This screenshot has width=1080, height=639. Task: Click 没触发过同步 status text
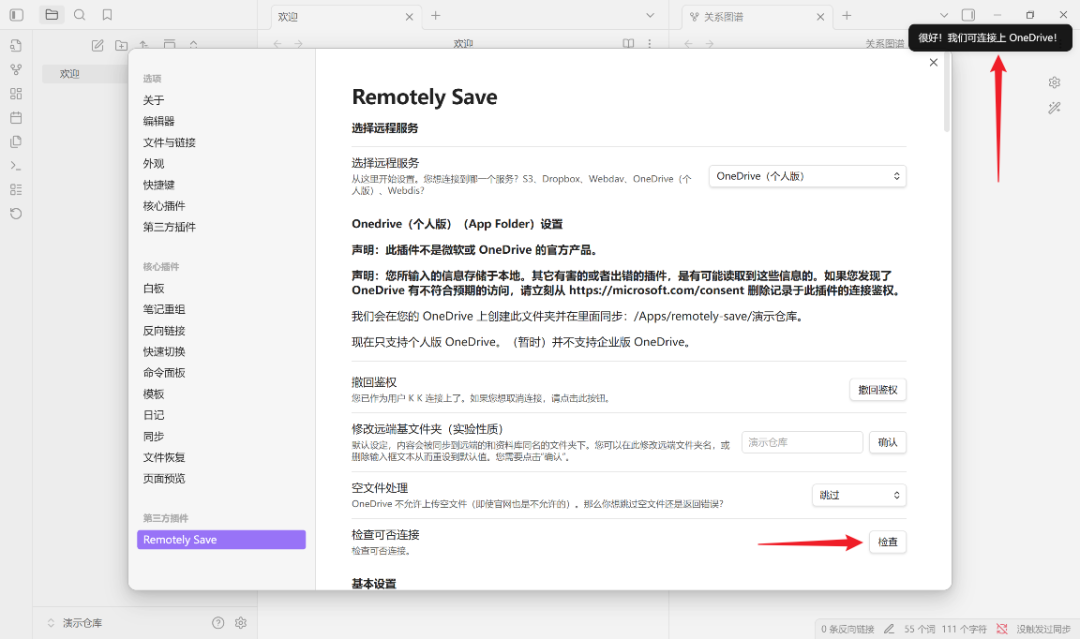1043,629
